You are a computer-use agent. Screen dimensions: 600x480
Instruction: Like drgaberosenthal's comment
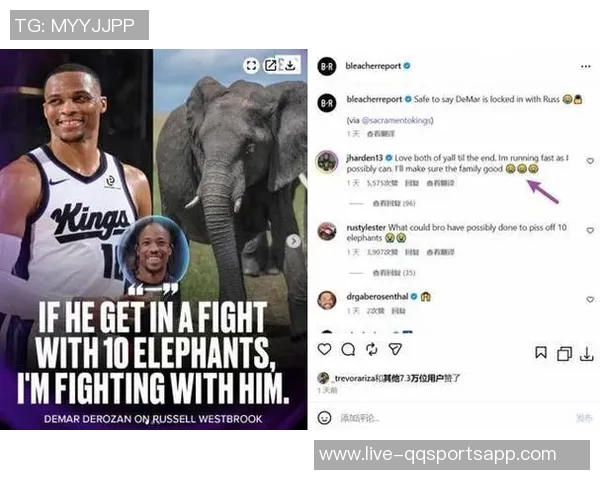click(590, 299)
